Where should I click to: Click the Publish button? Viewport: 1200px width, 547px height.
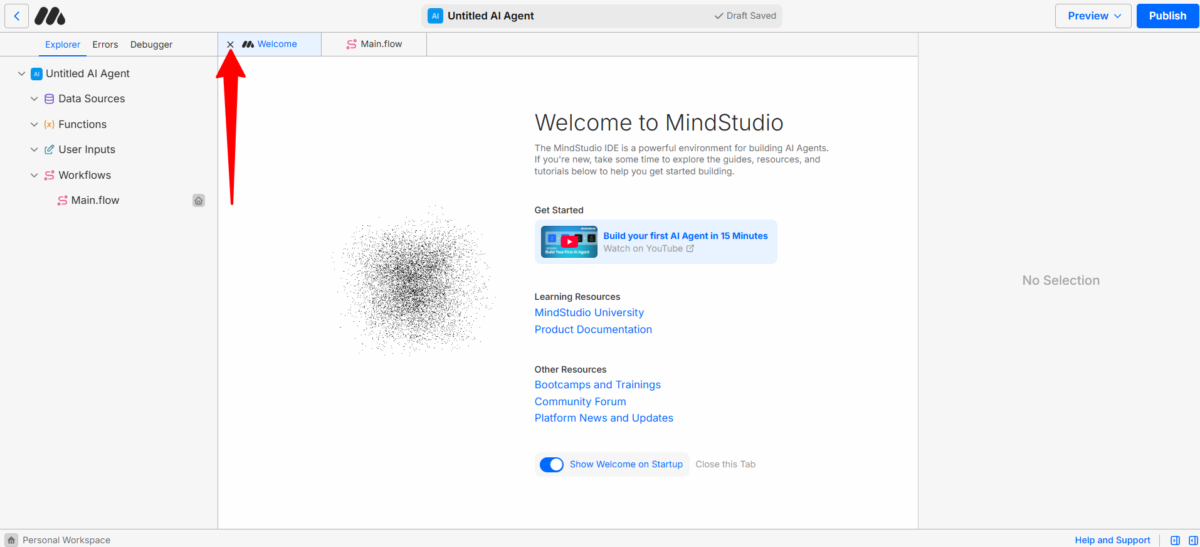point(1167,16)
